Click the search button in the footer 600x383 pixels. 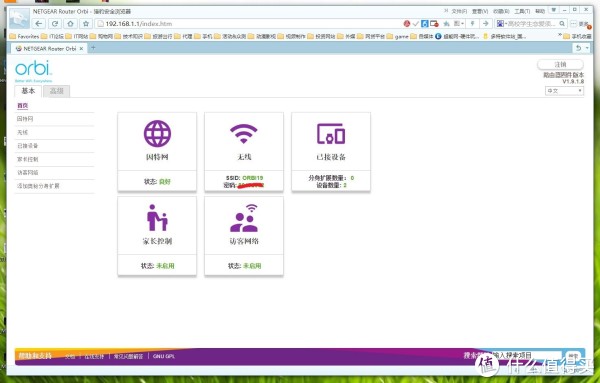(573, 356)
